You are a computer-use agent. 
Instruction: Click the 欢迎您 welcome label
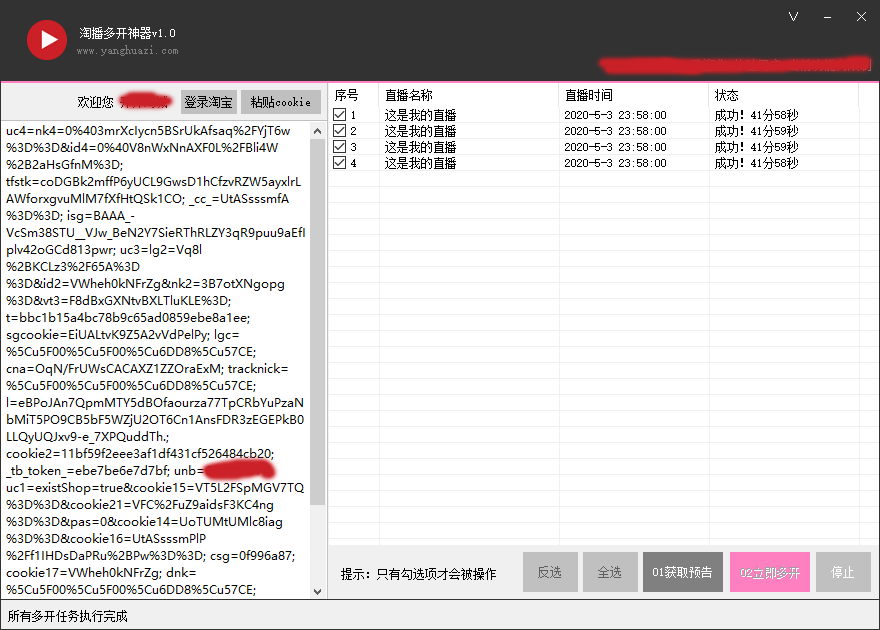click(95, 102)
